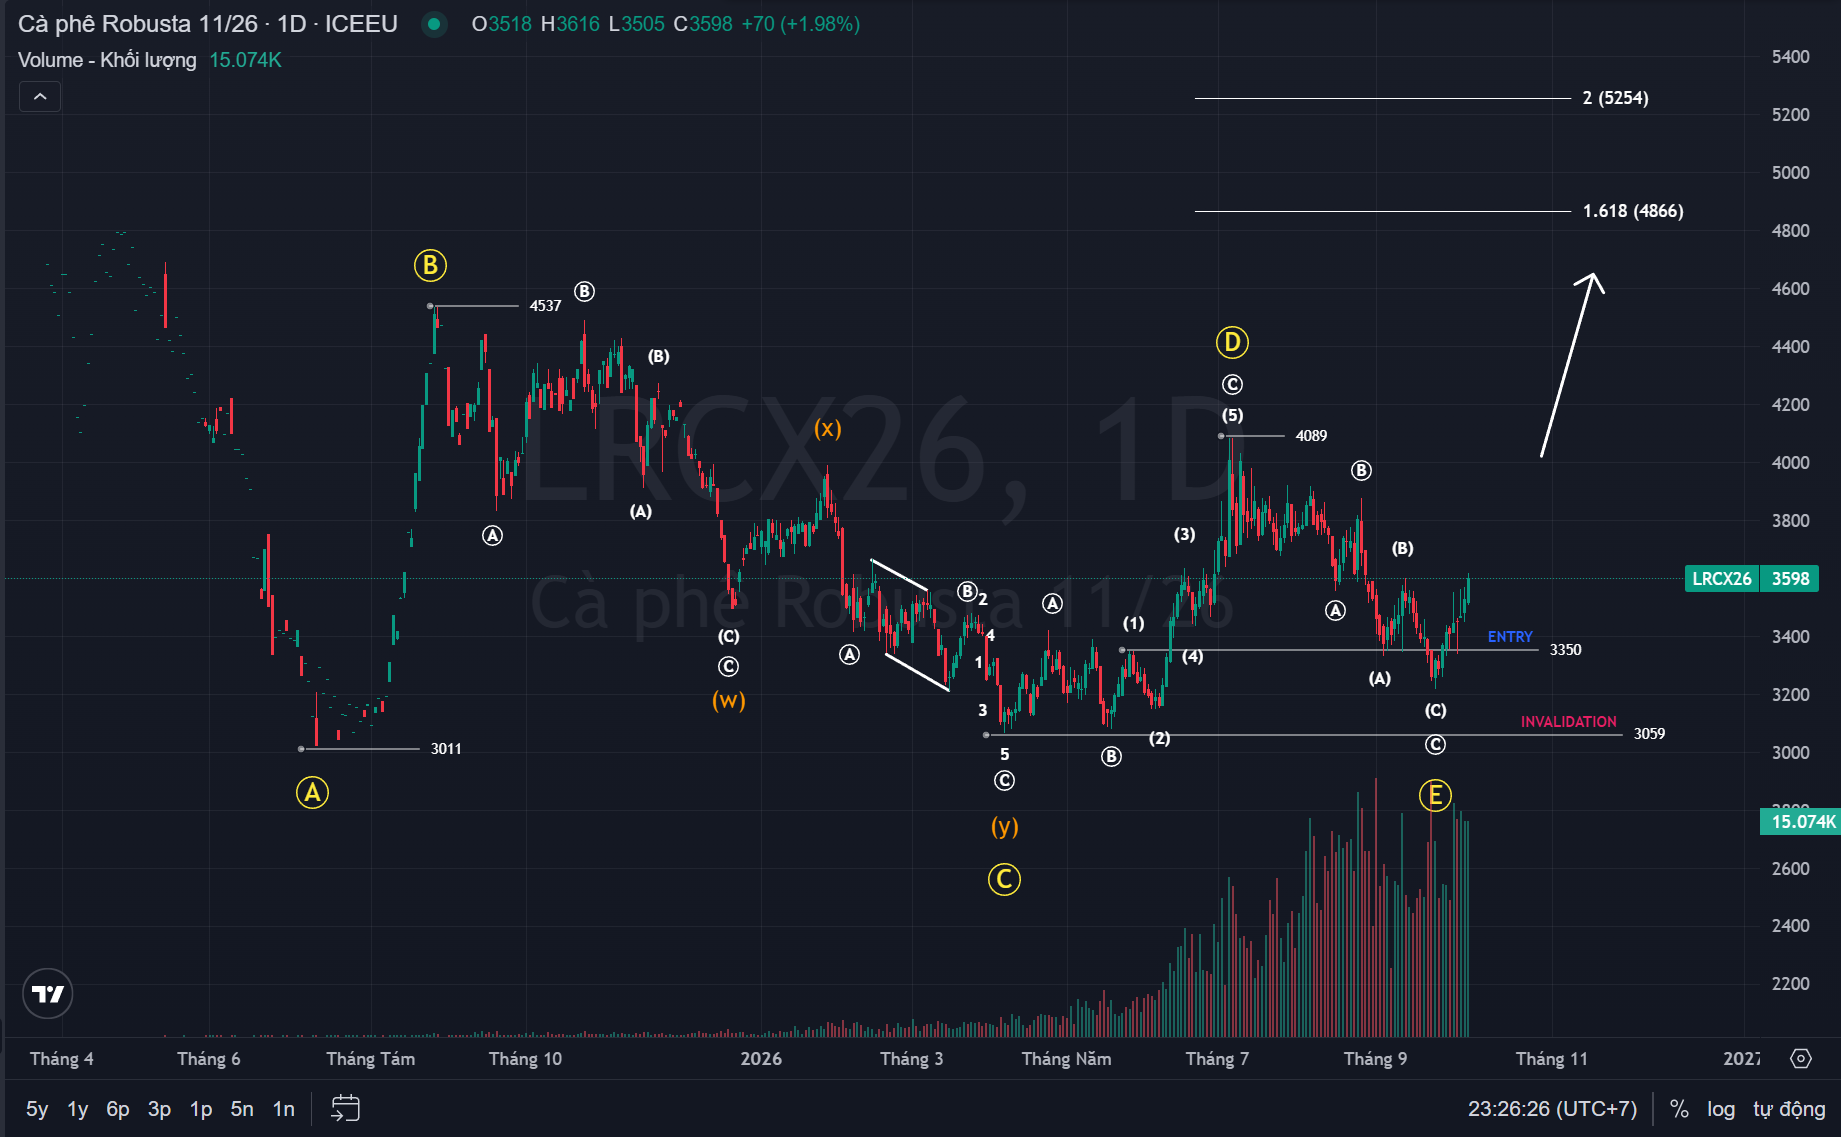
Task: Open the timezone clock 23:26:26 (UTC+7)
Action: 1552,1109
